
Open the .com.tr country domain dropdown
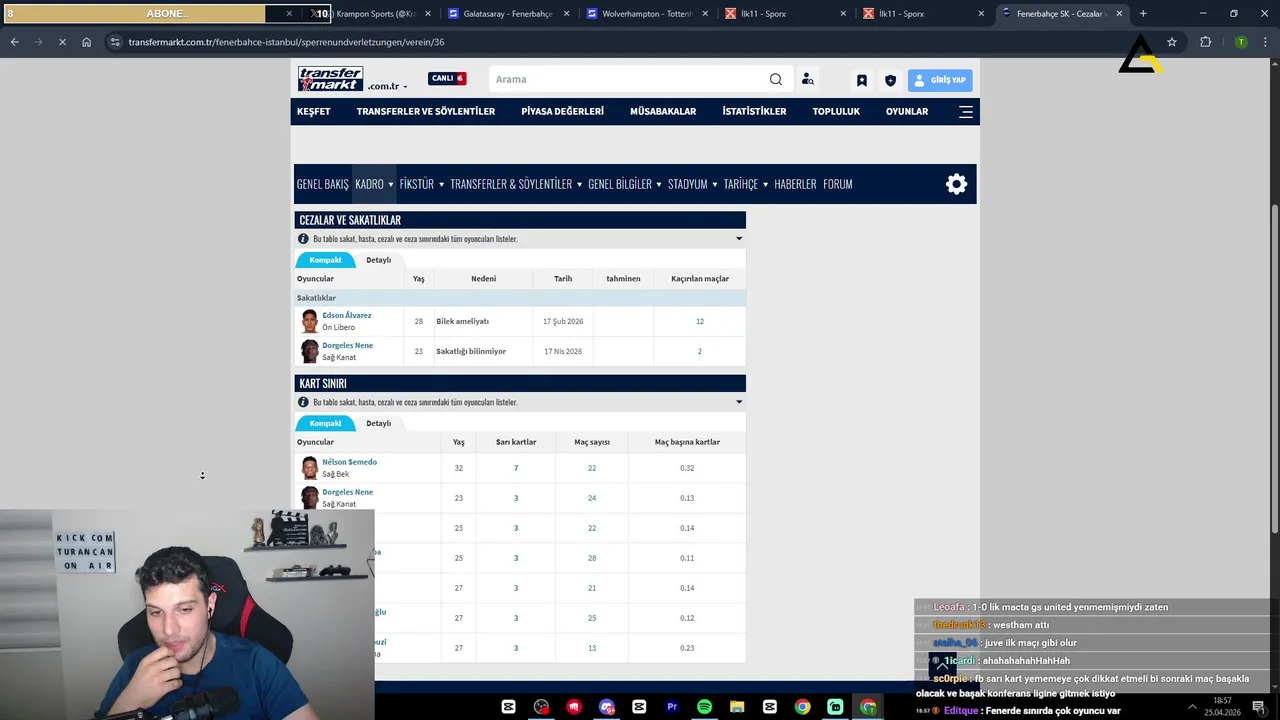click(x=388, y=87)
